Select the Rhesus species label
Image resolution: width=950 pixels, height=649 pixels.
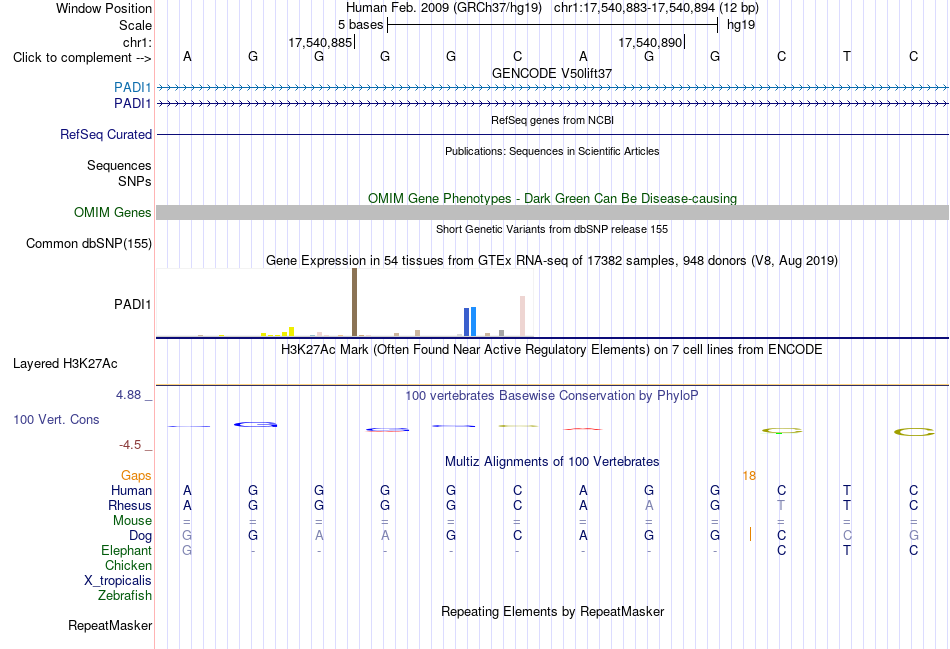[130, 505]
